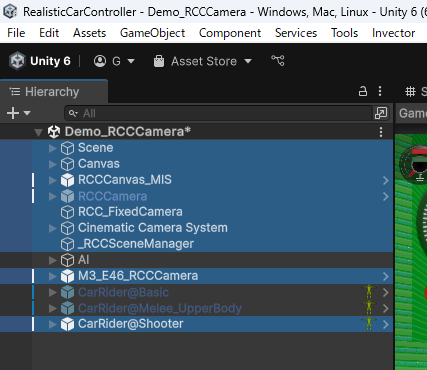Open RCCCanvas_MIS prefab via arrow
This screenshot has width=427, height=370.
coord(386,180)
